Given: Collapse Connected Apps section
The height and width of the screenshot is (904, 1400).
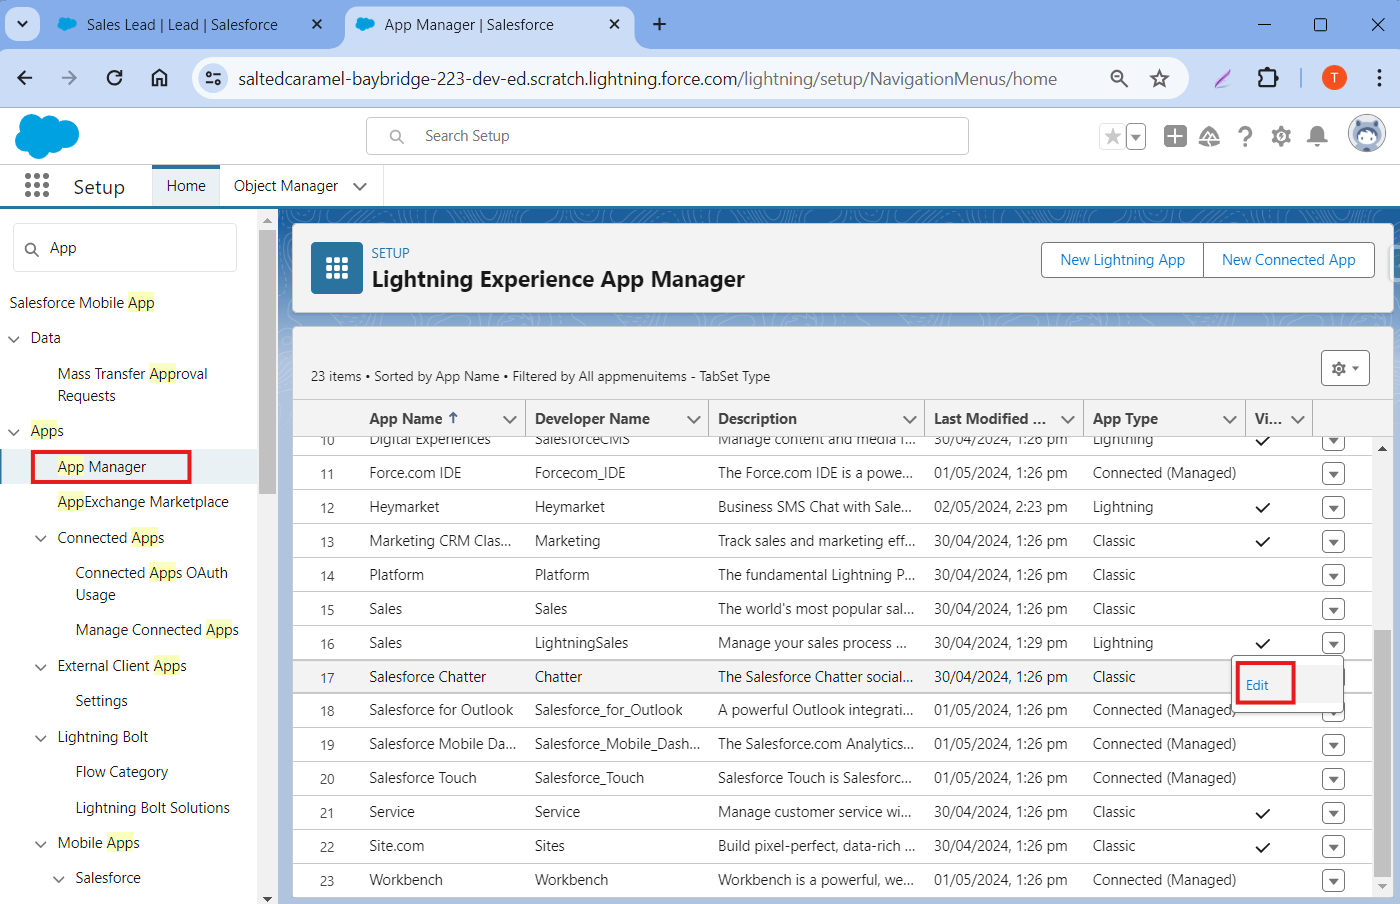Looking at the screenshot, I should (41, 538).
